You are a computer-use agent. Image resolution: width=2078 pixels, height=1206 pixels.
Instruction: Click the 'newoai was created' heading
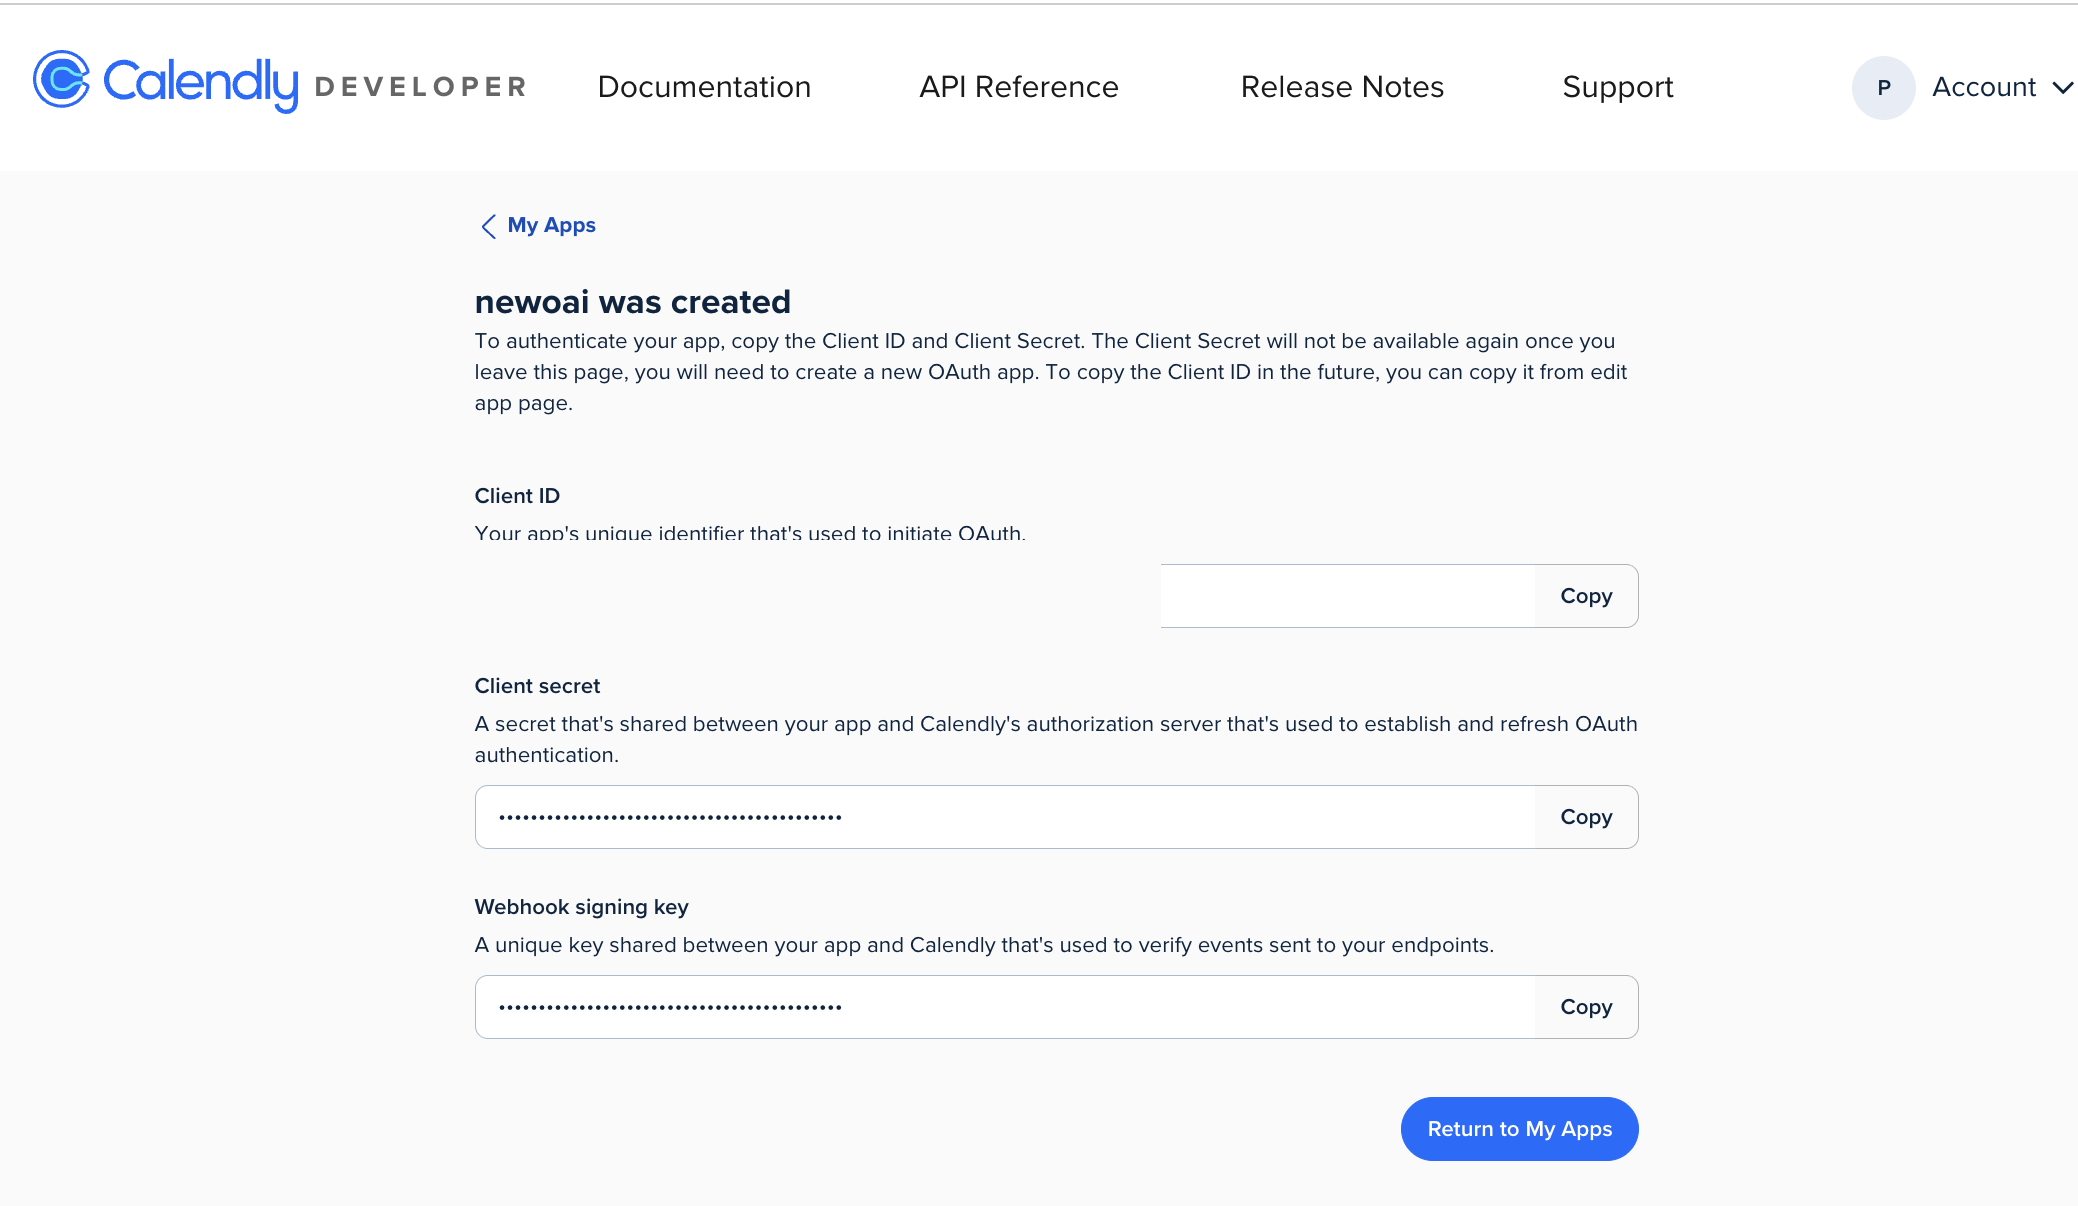[x=633, y=302]
